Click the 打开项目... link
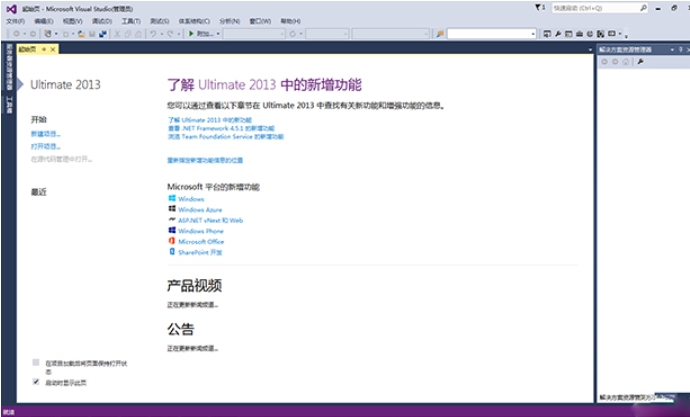690x417 pixels. click(46, 146)
